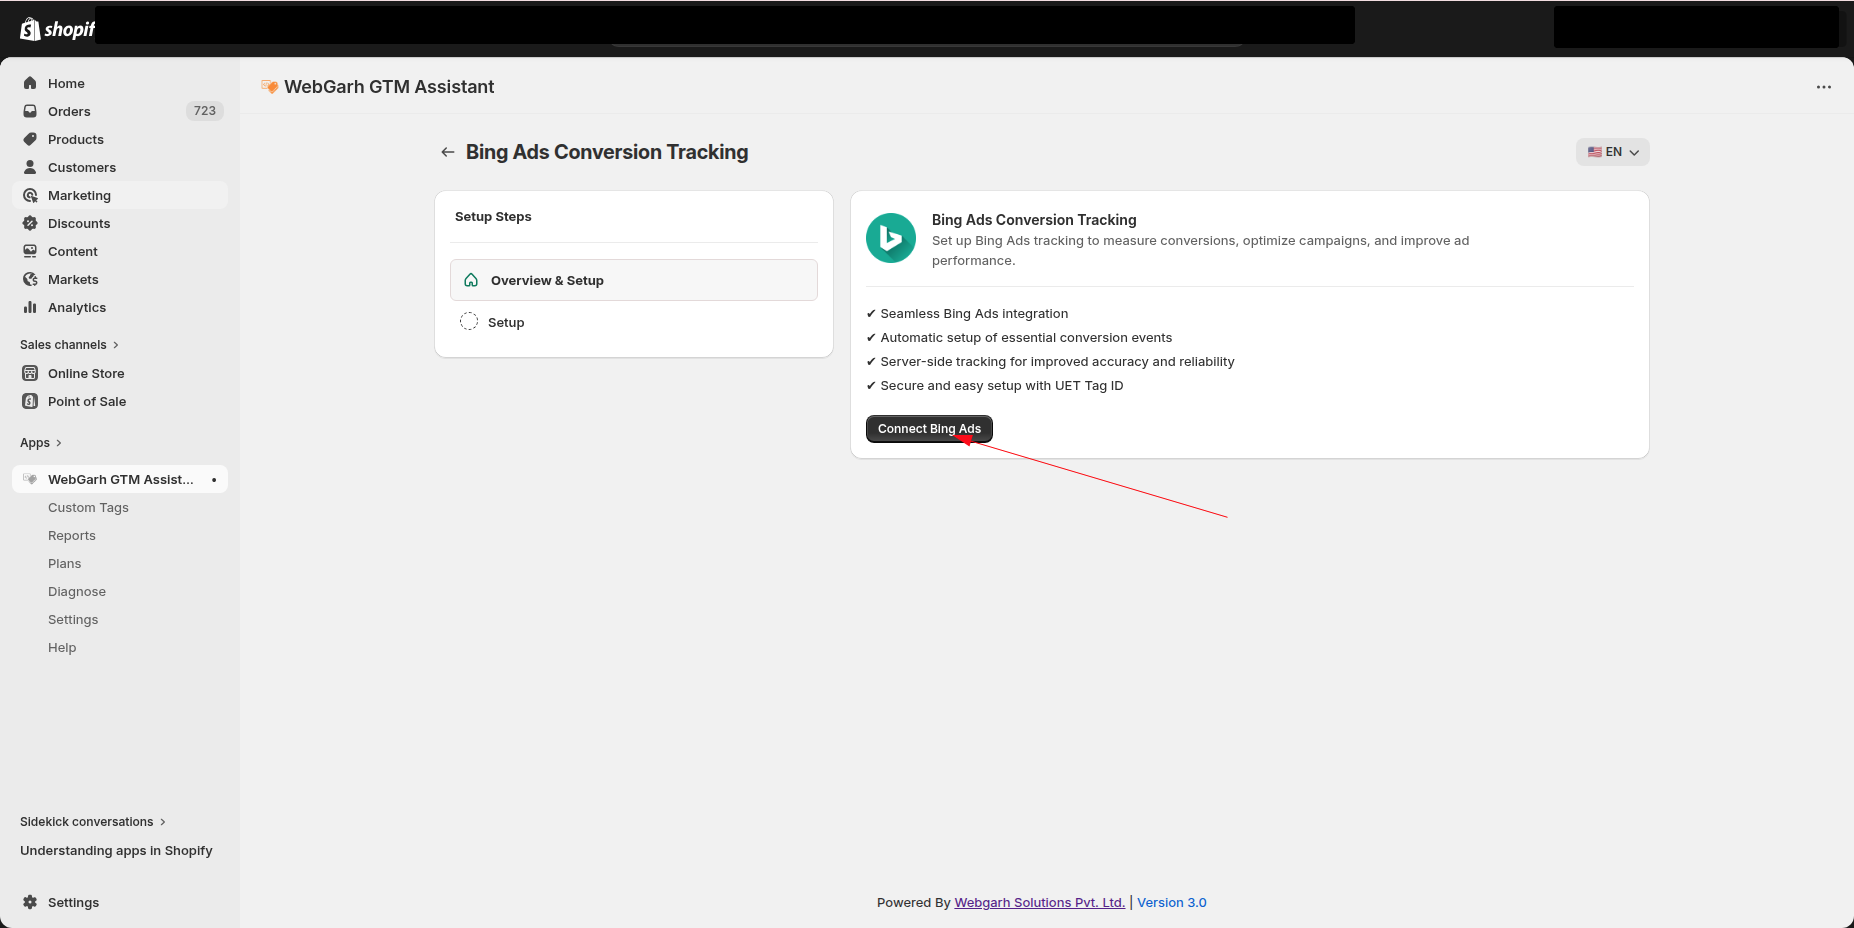1854x928 pixels.
Task: Click the Version 3.0 link
Action: click(1172, 902)
